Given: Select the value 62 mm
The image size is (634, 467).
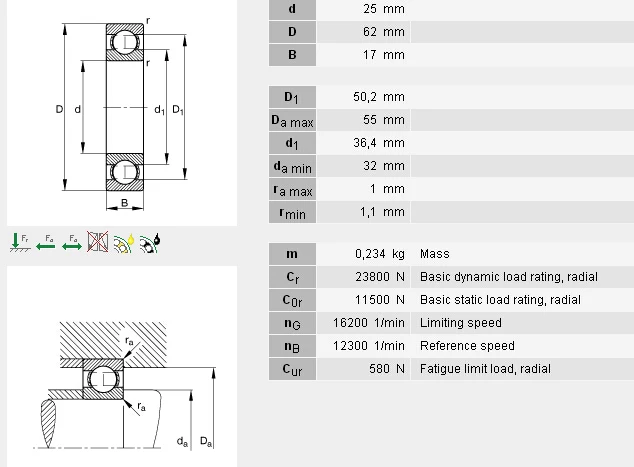Looking at the screenshot, I should click(384, 32).
